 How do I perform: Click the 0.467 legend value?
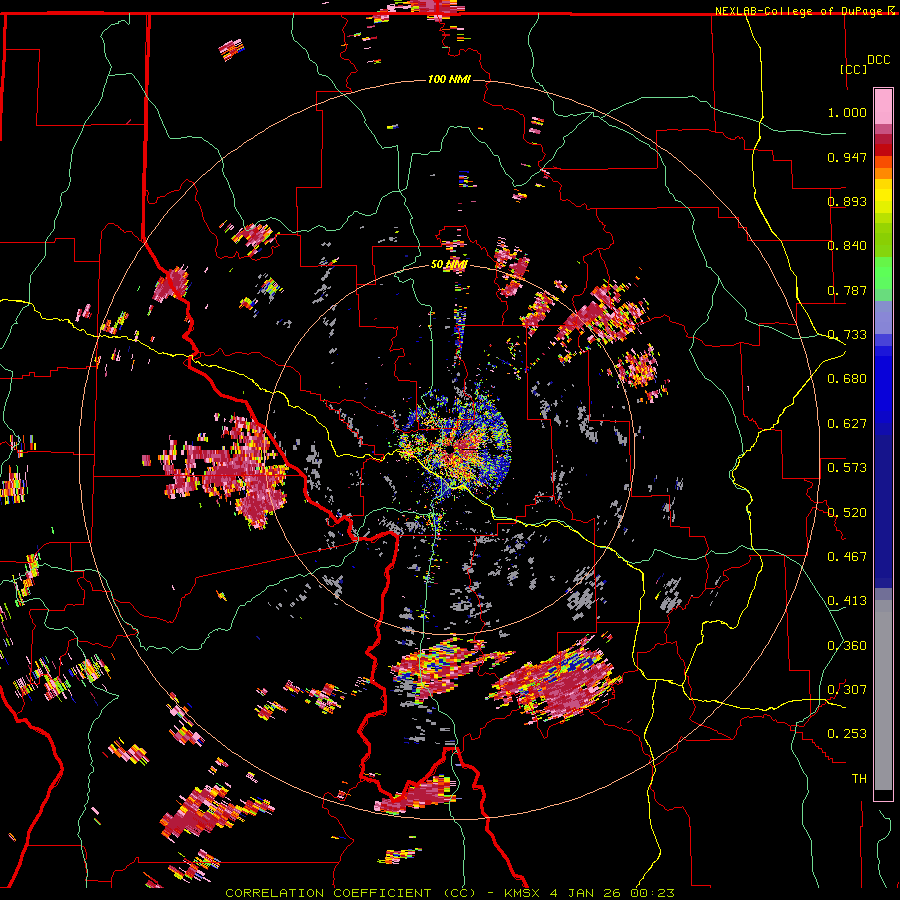click(847, 557)
